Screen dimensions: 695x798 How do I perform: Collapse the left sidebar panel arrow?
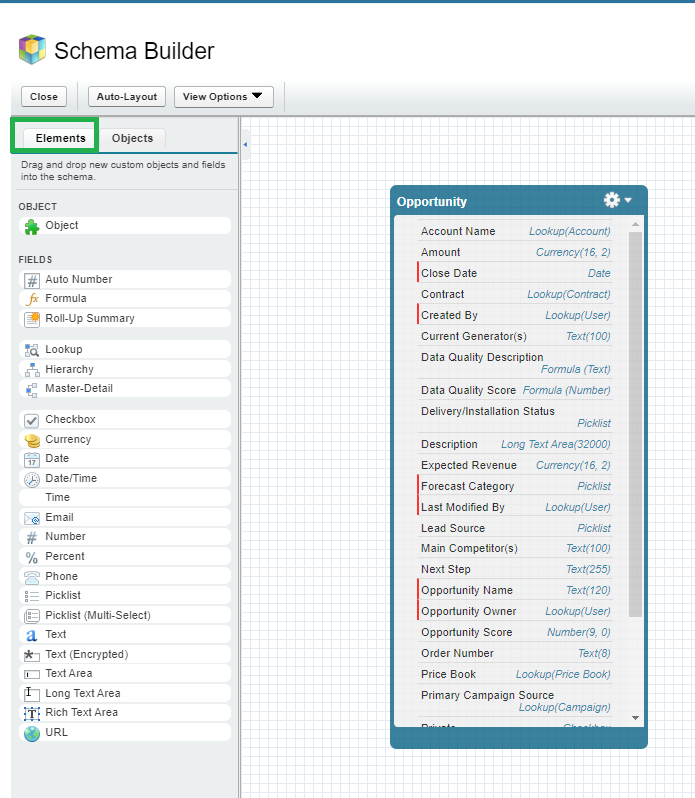[x=245, y=145]
